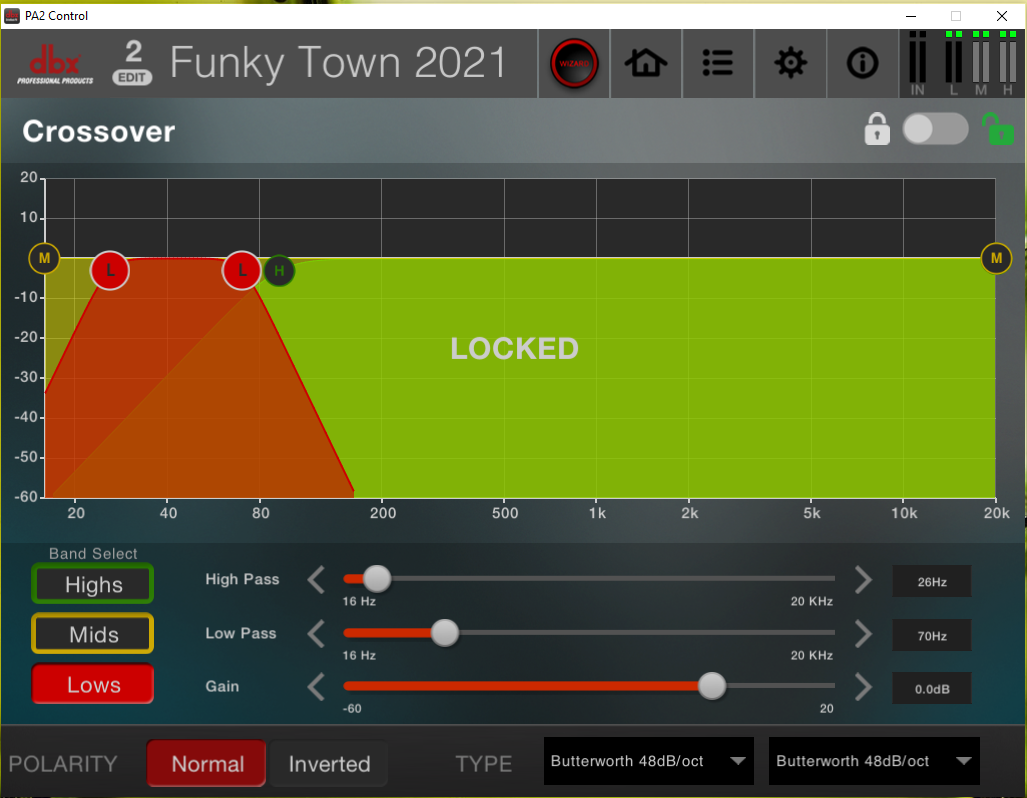Select the Highs band
The height and width of the screenshot is (798, 1027).
93,585
